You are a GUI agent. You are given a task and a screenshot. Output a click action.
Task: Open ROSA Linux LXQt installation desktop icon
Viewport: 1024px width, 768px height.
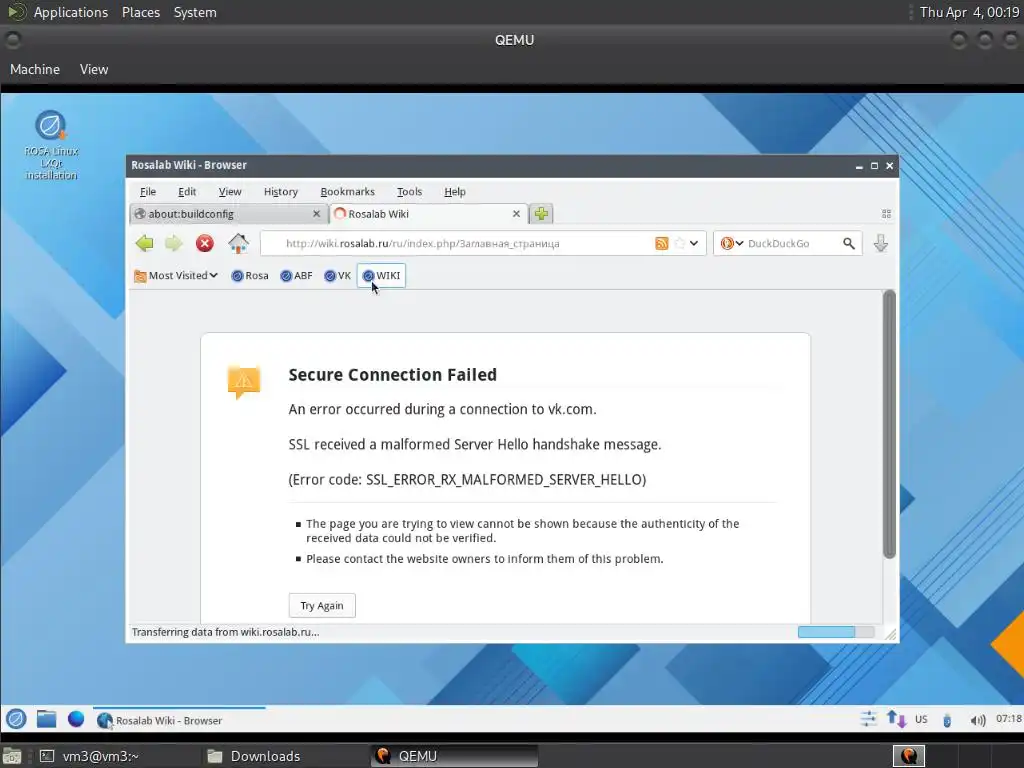(51, 146)
